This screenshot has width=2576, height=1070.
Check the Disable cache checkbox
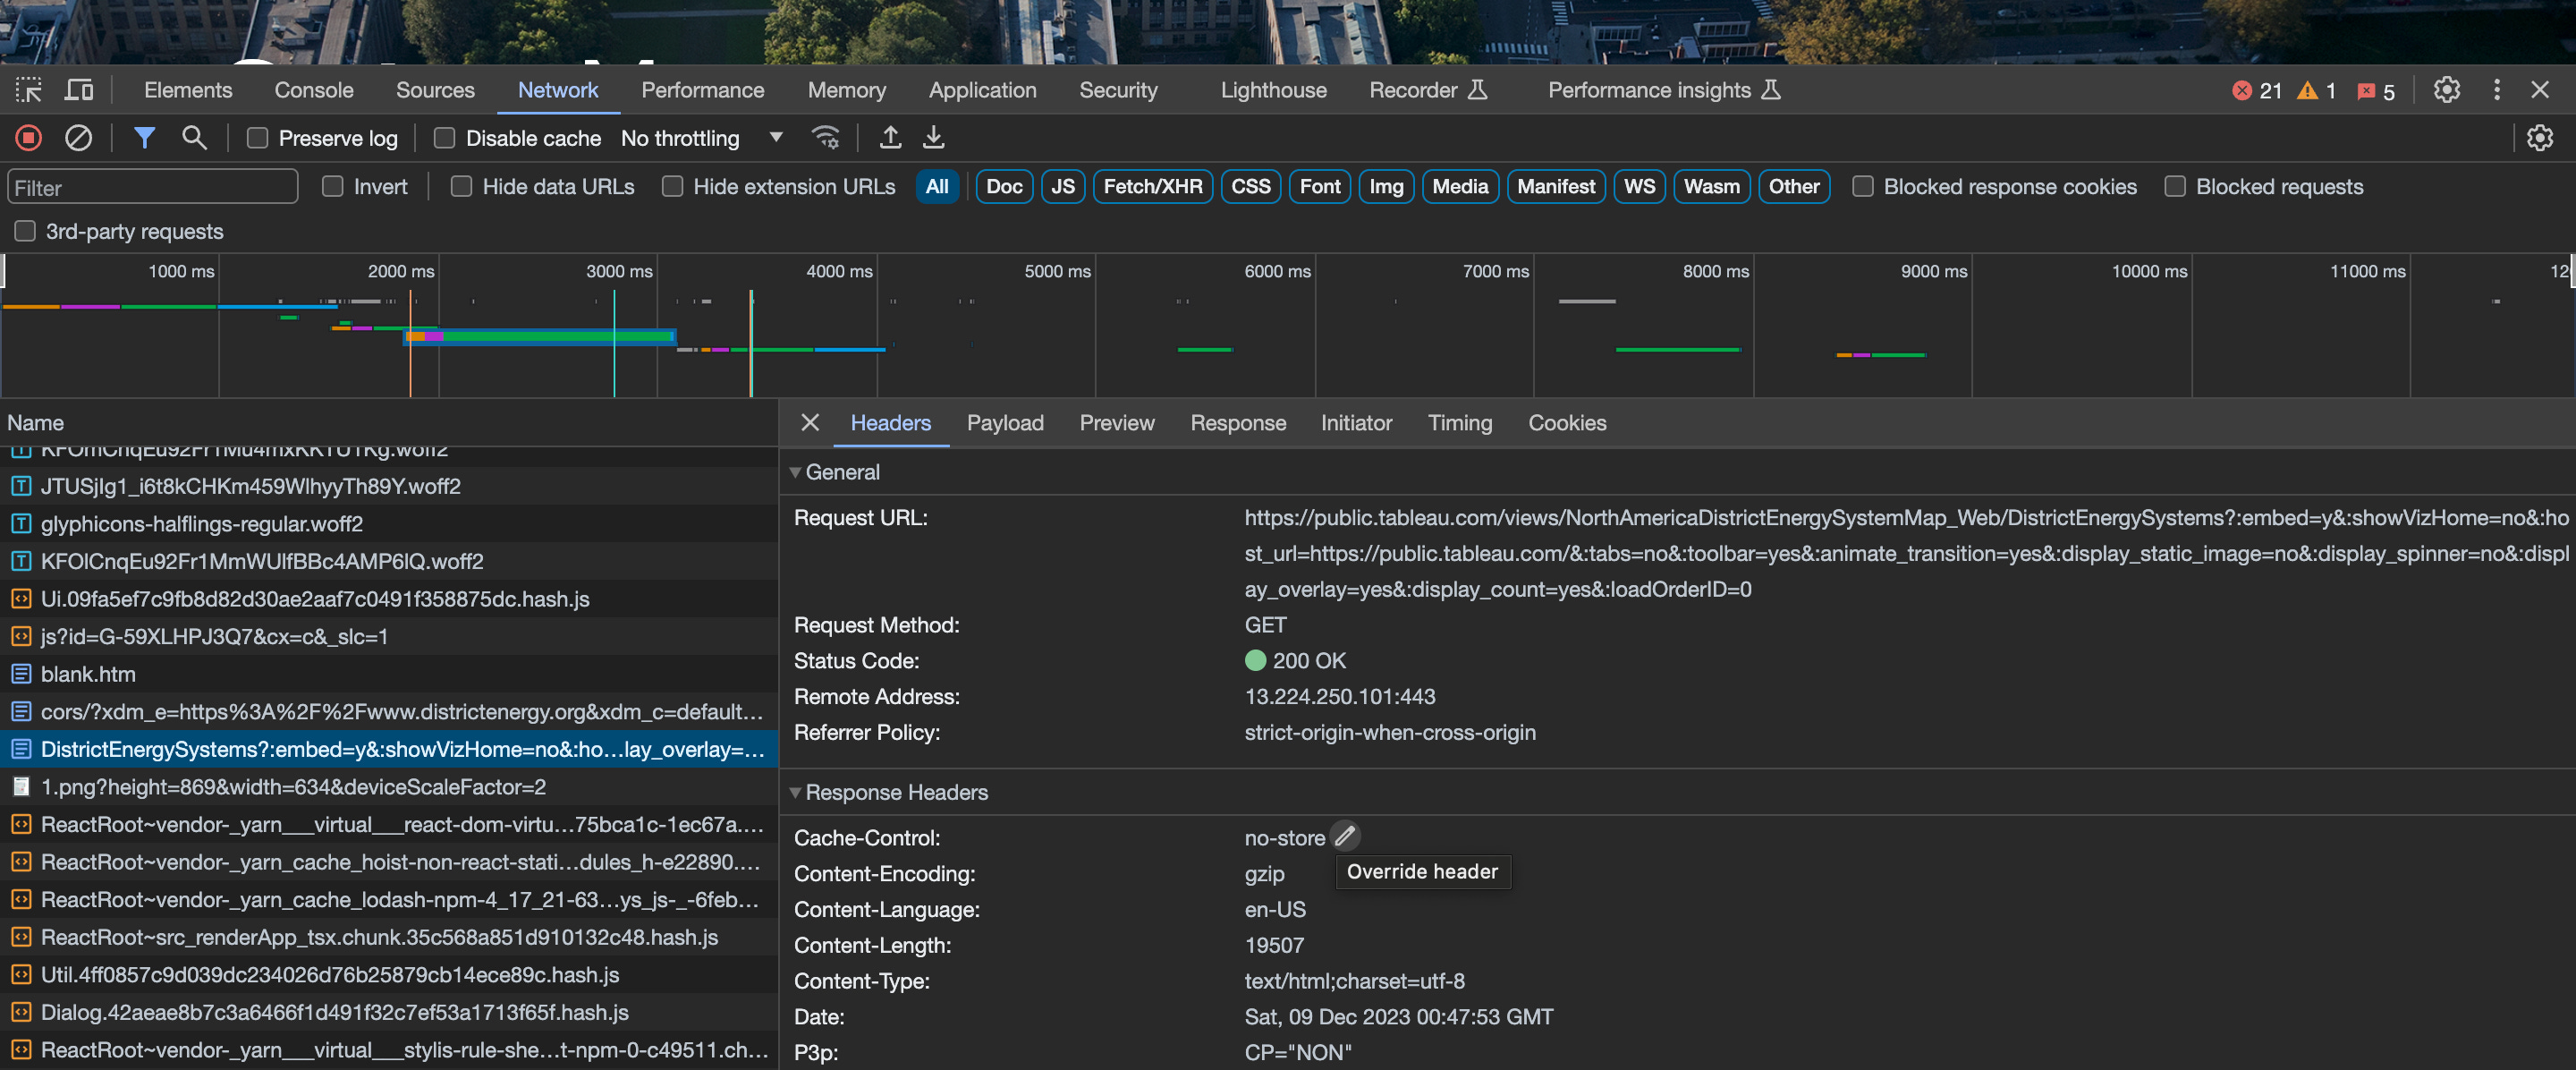coord(445,138)
